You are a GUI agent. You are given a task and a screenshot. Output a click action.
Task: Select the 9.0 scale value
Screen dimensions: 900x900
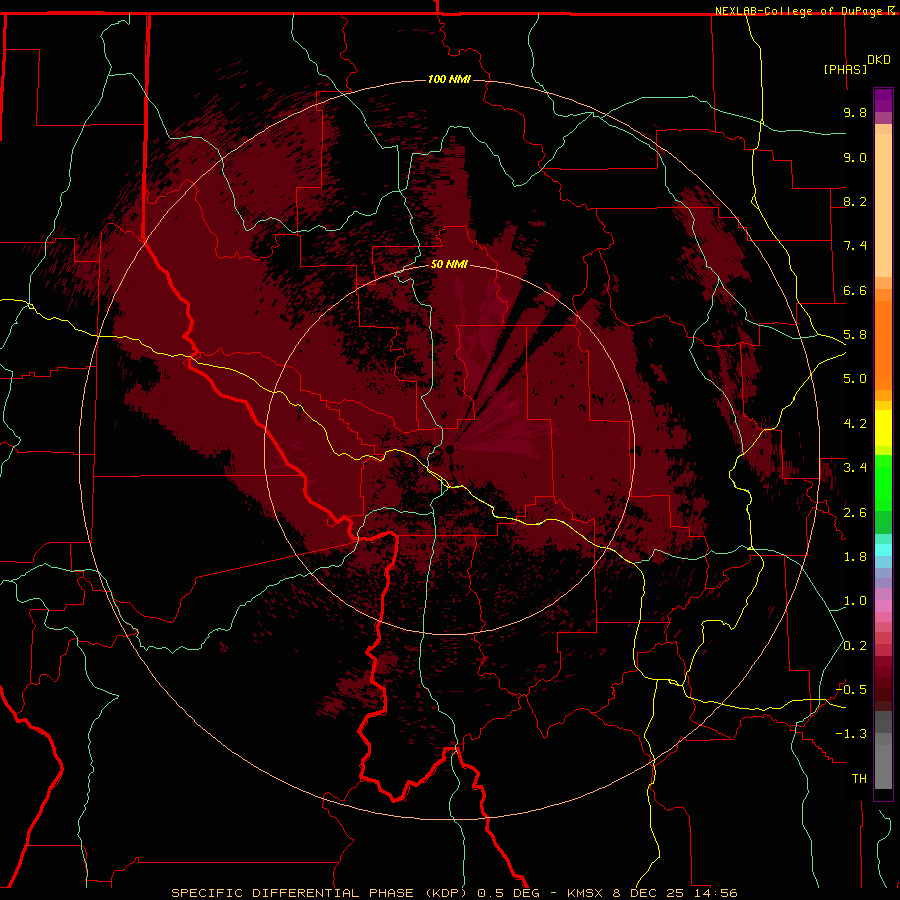click(855, 157)
